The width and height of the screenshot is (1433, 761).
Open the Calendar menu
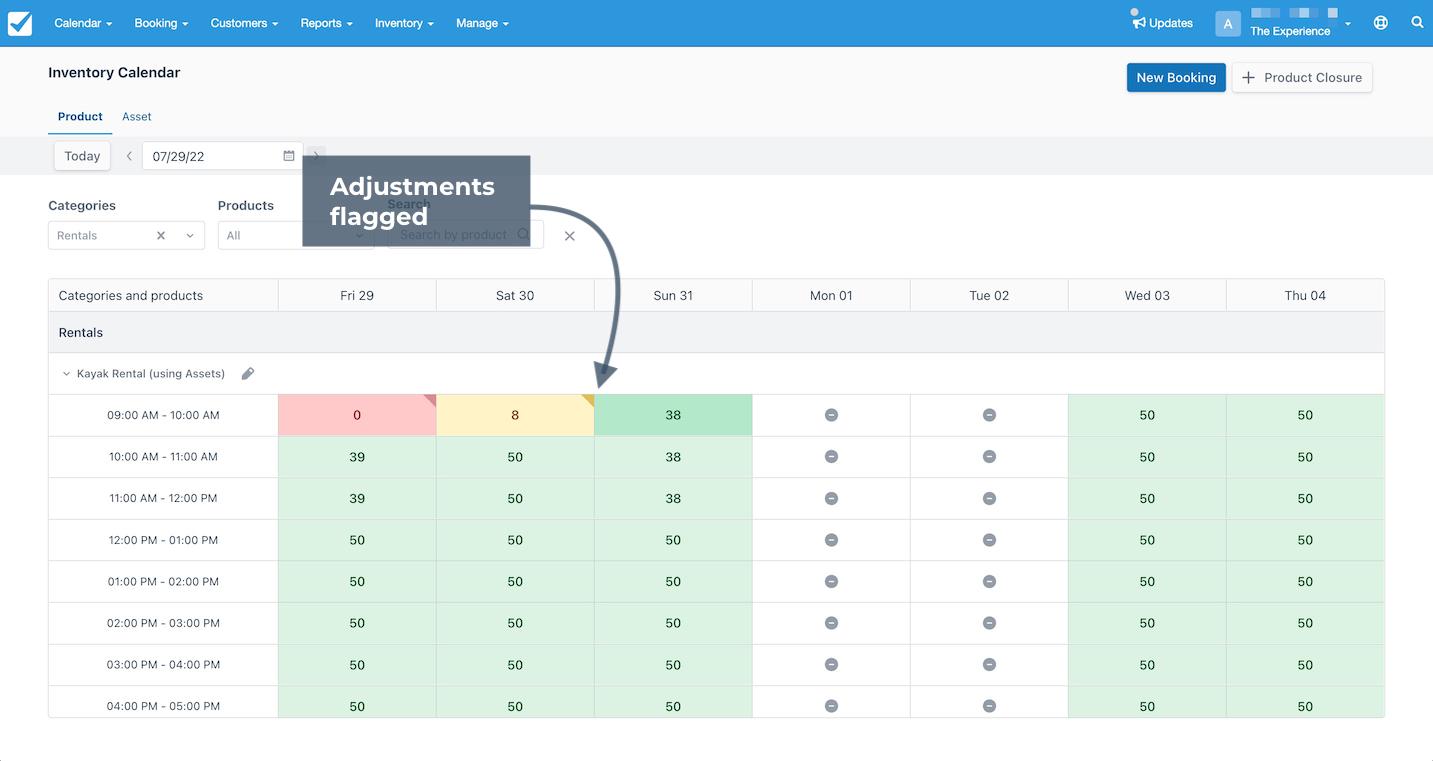(83, 23)
